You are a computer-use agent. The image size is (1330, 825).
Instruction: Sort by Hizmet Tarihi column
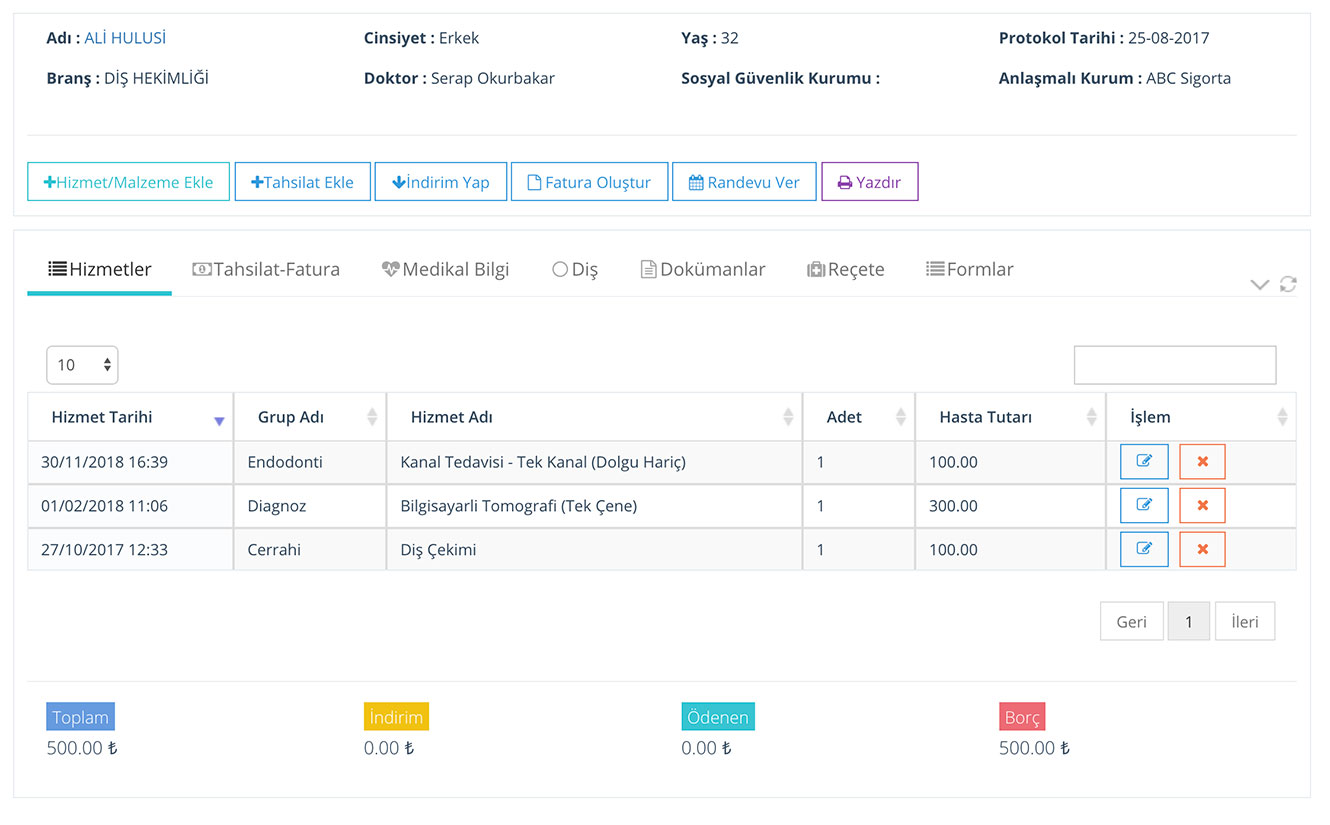tap(130, 417)
